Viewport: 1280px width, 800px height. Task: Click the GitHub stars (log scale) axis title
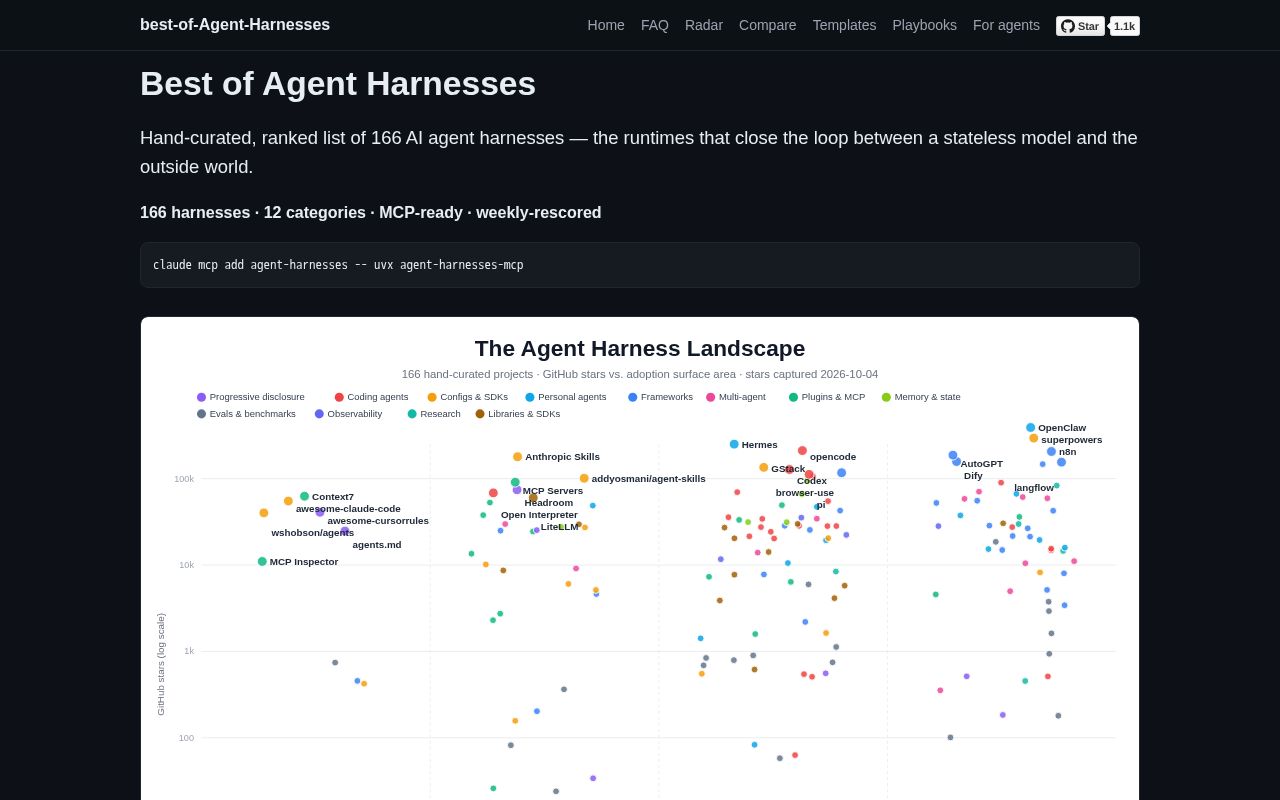[x=161, y=664]
